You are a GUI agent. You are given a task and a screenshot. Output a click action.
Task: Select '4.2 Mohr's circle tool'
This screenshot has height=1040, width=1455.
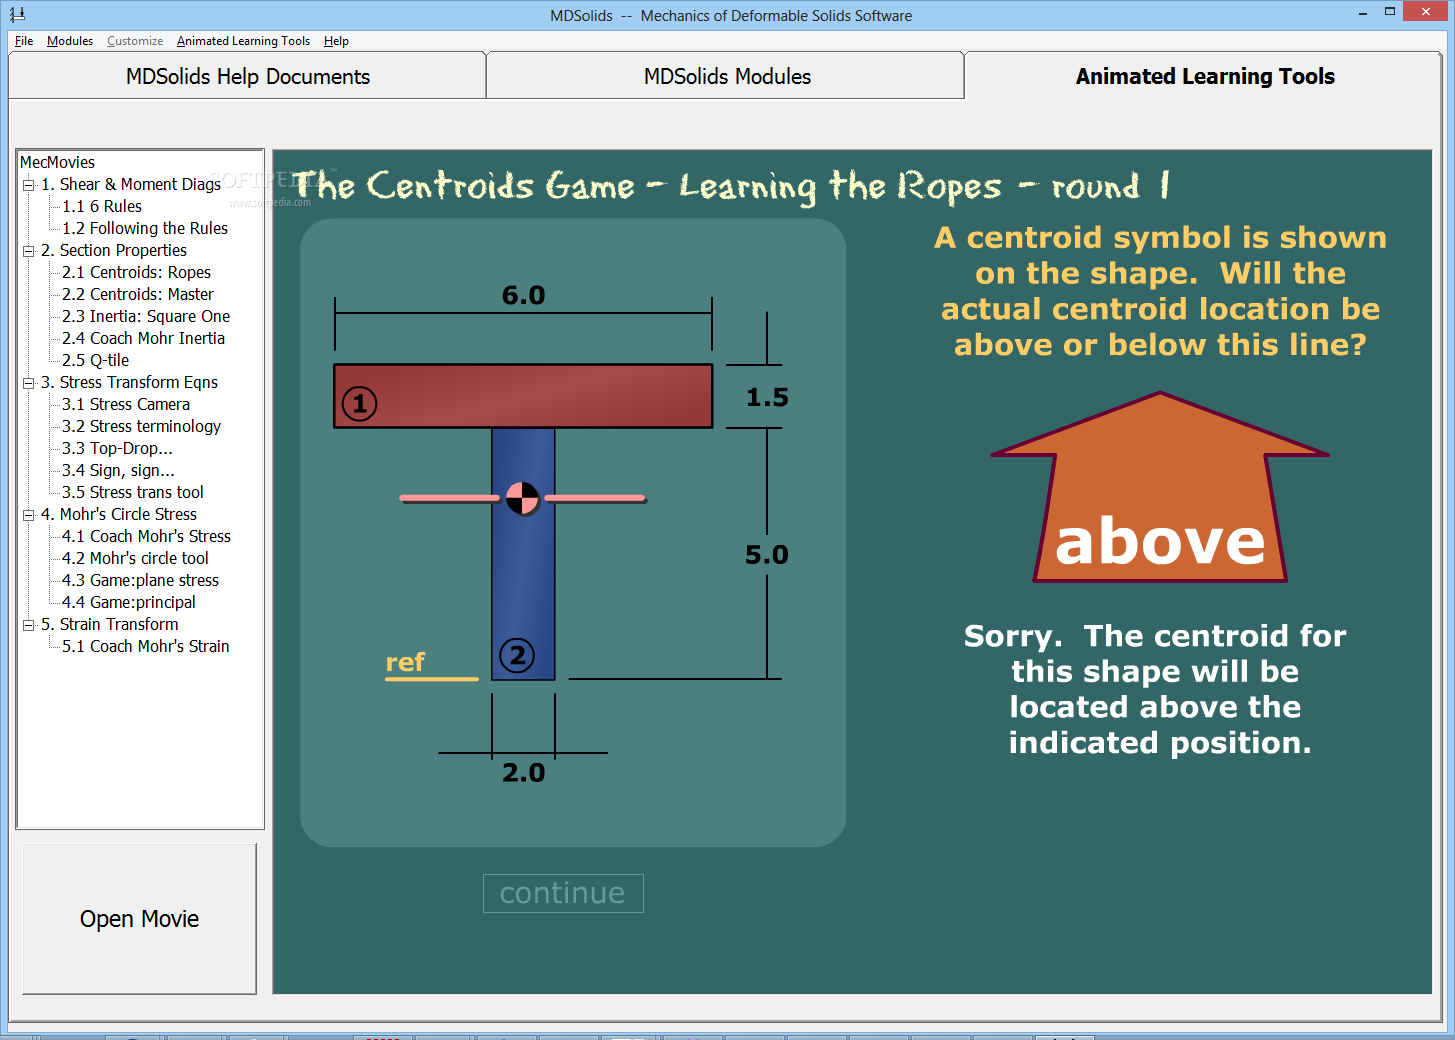coord(135,558)
